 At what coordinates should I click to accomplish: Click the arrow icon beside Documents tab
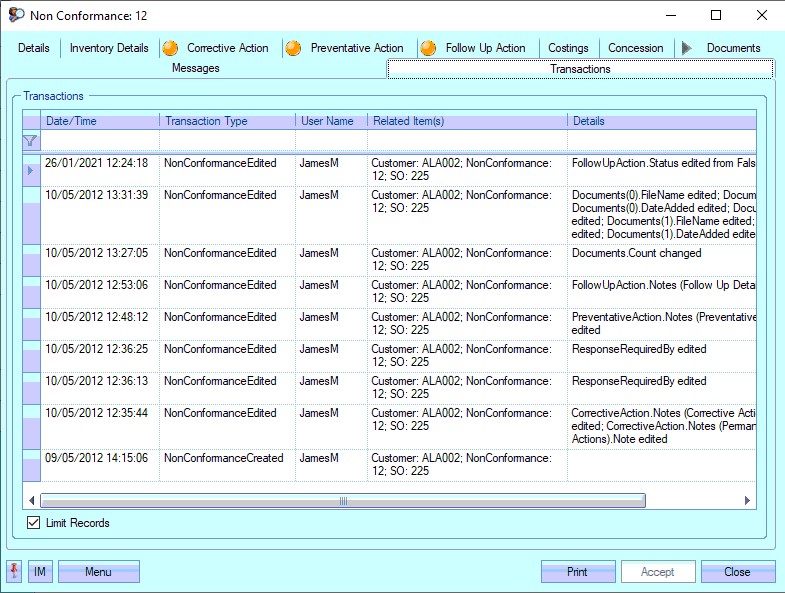[x=686, y=48]
